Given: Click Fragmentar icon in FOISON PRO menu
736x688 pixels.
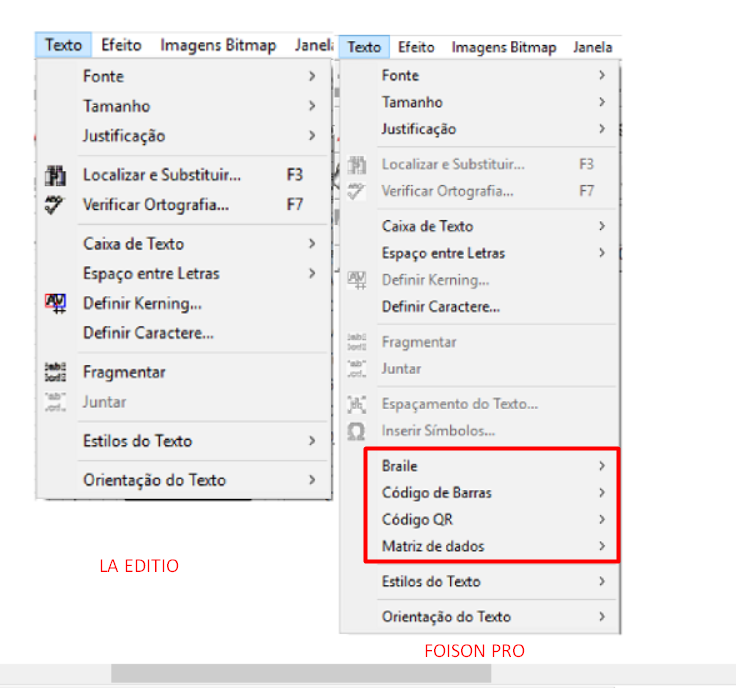Looking at the screenshot, I should (x=357, y=342).
